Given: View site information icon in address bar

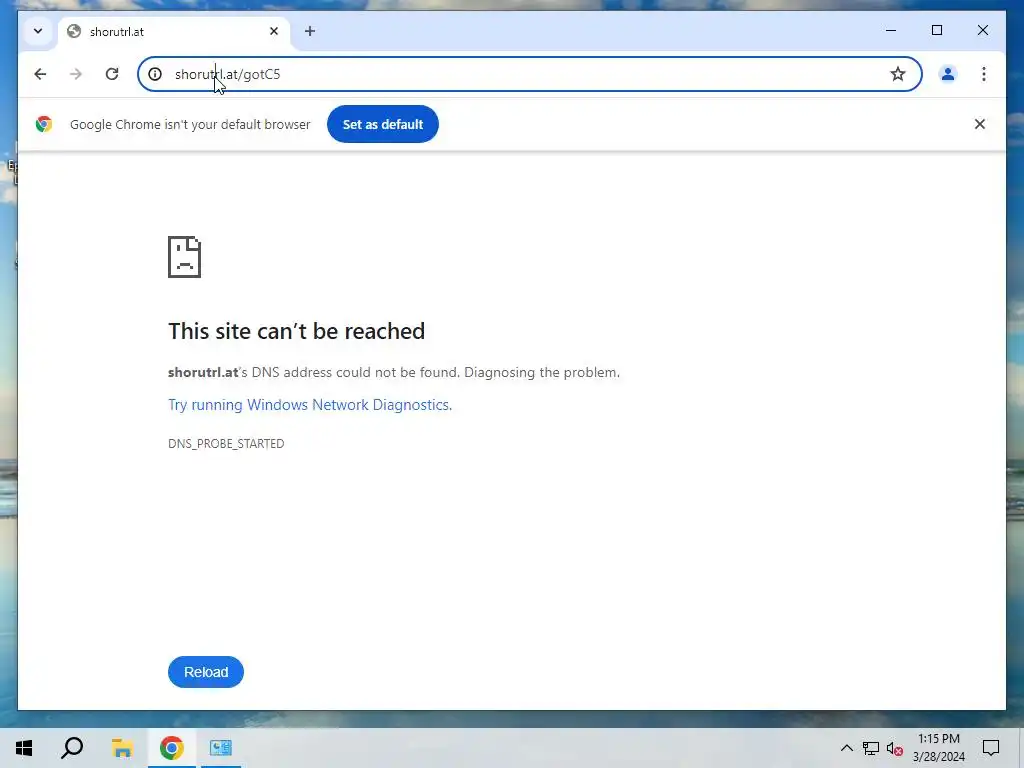Looking at the screenshot, I should (x=155, y=74).
